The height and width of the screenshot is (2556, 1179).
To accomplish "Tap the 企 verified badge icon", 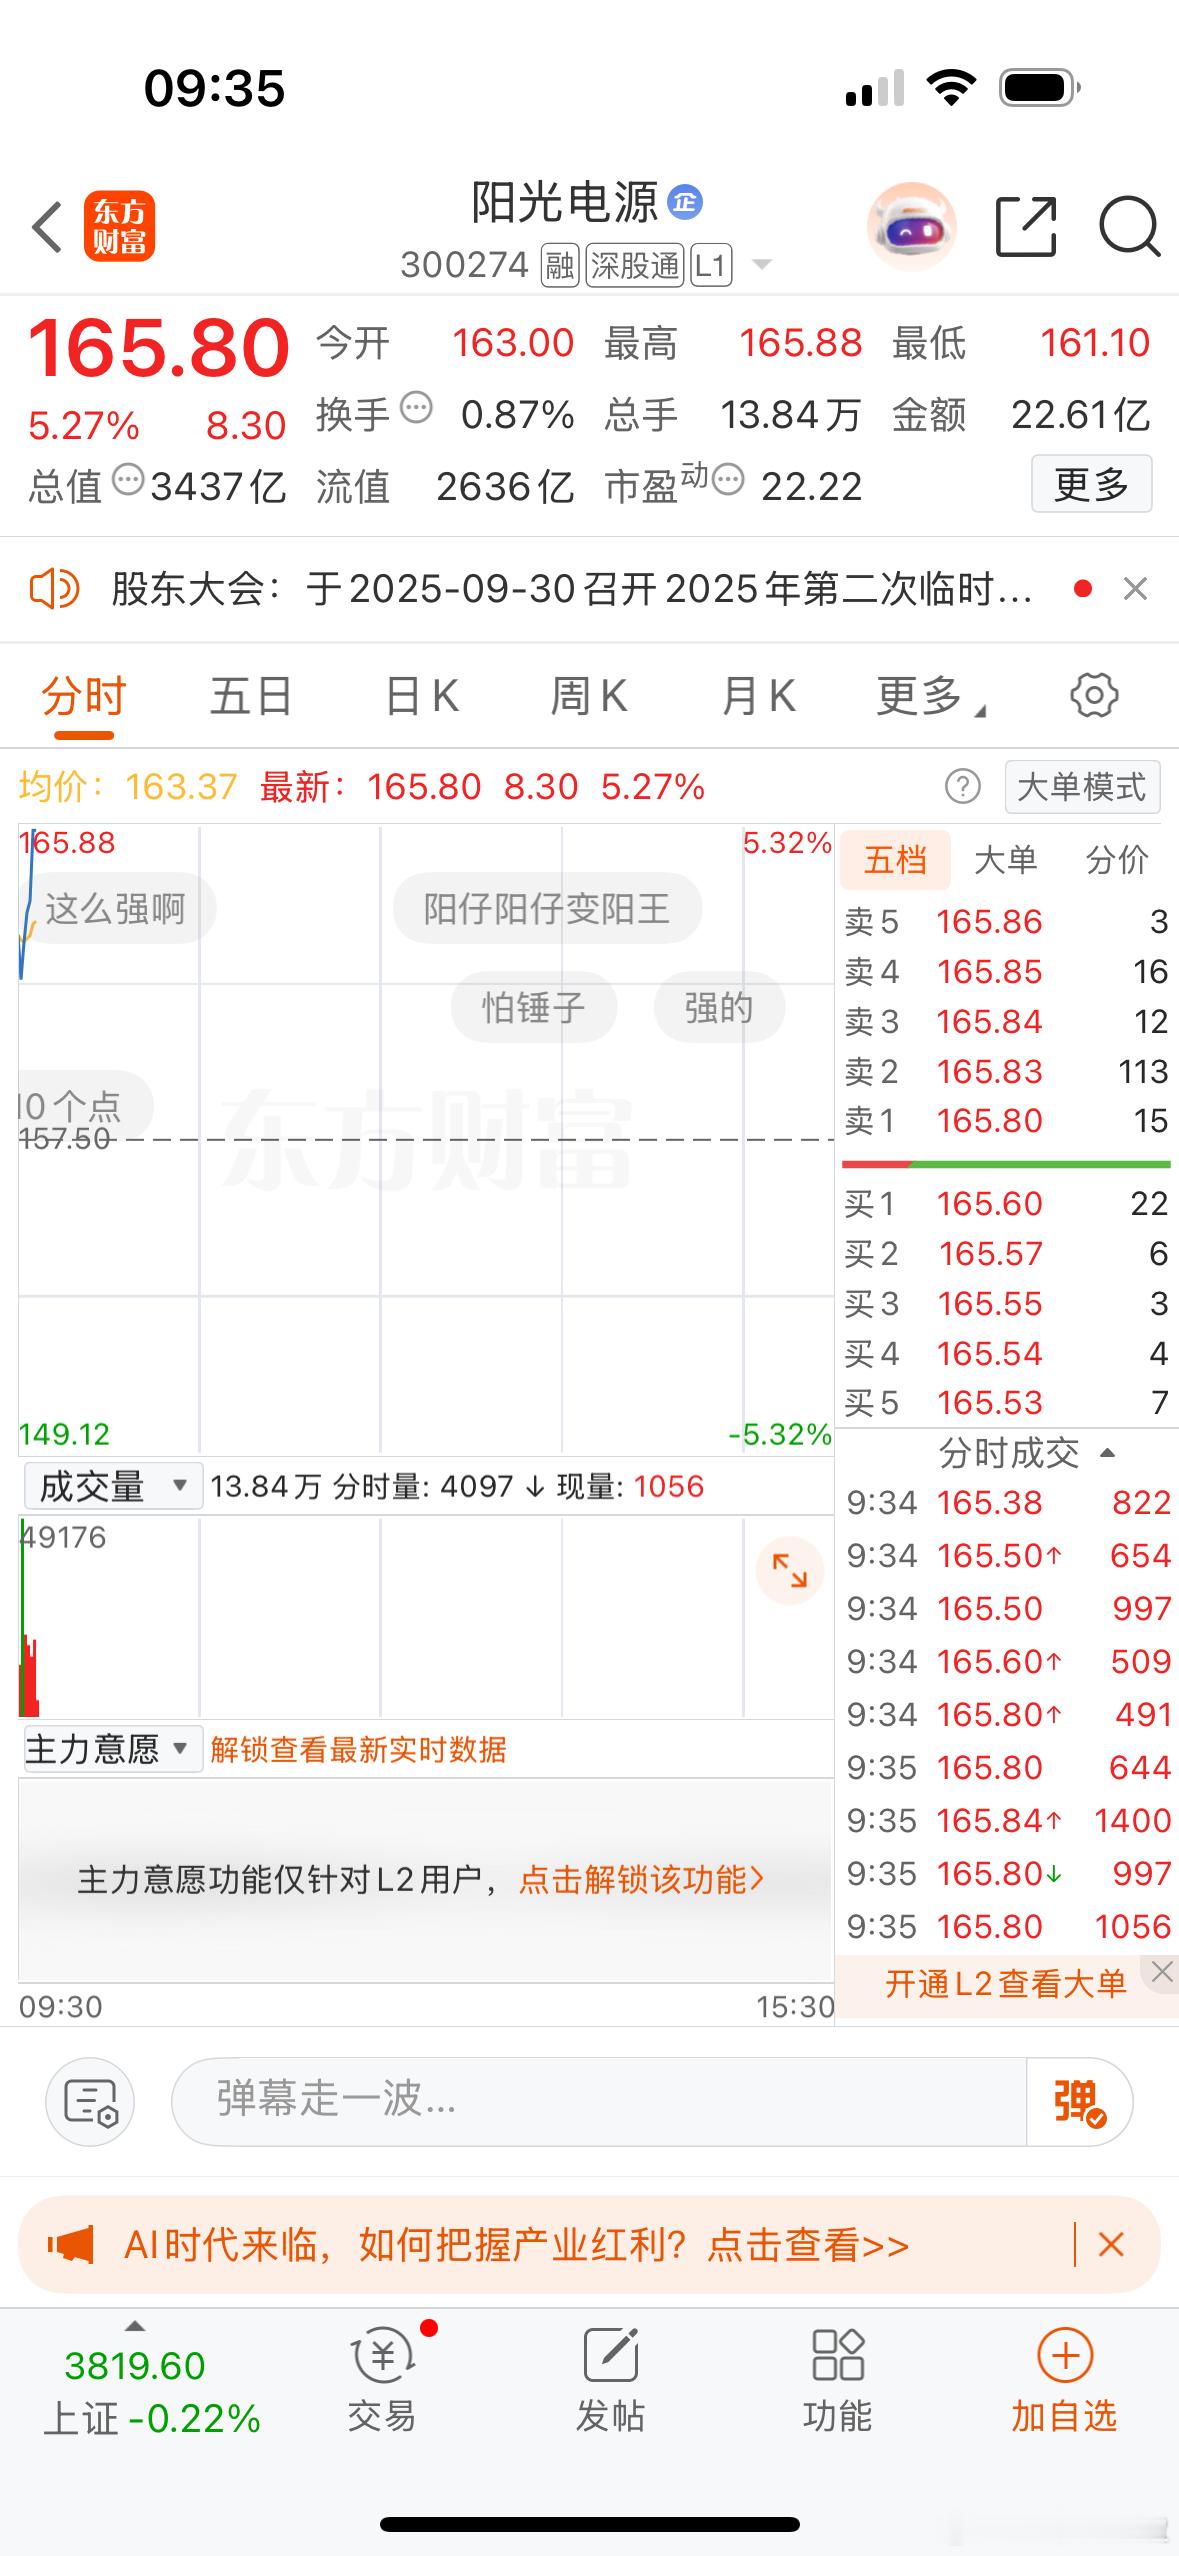I will (685, 203).
